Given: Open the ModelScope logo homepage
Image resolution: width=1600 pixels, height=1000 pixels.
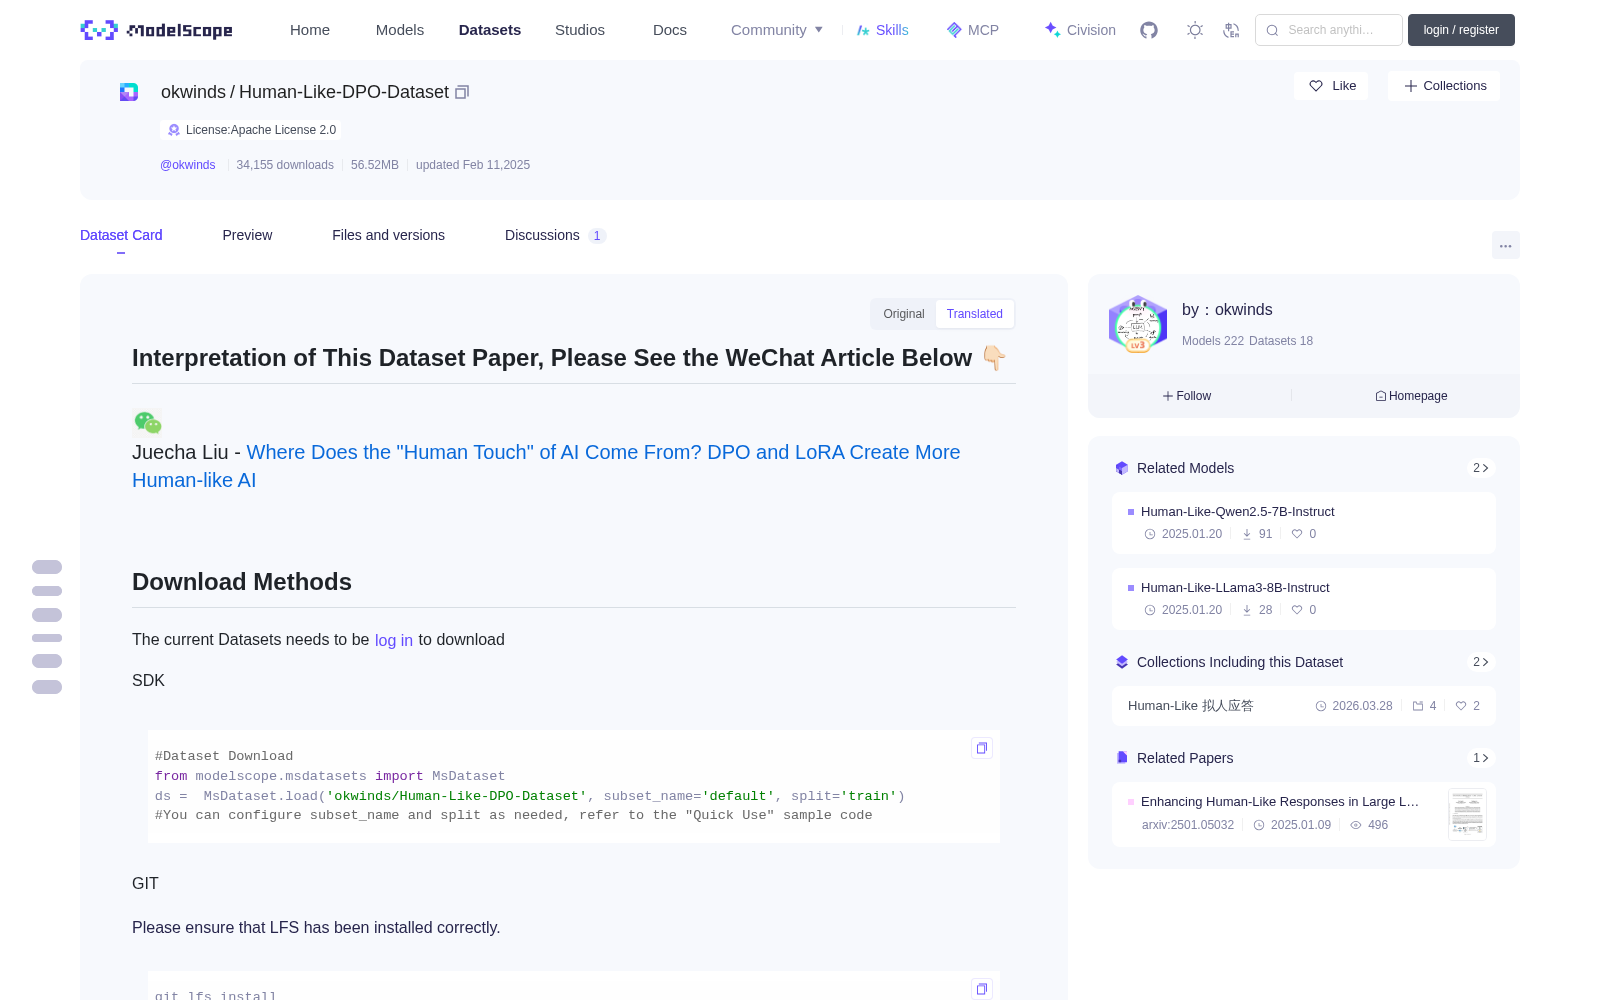Looking at the screenshot, I should [x=156, y=30].
